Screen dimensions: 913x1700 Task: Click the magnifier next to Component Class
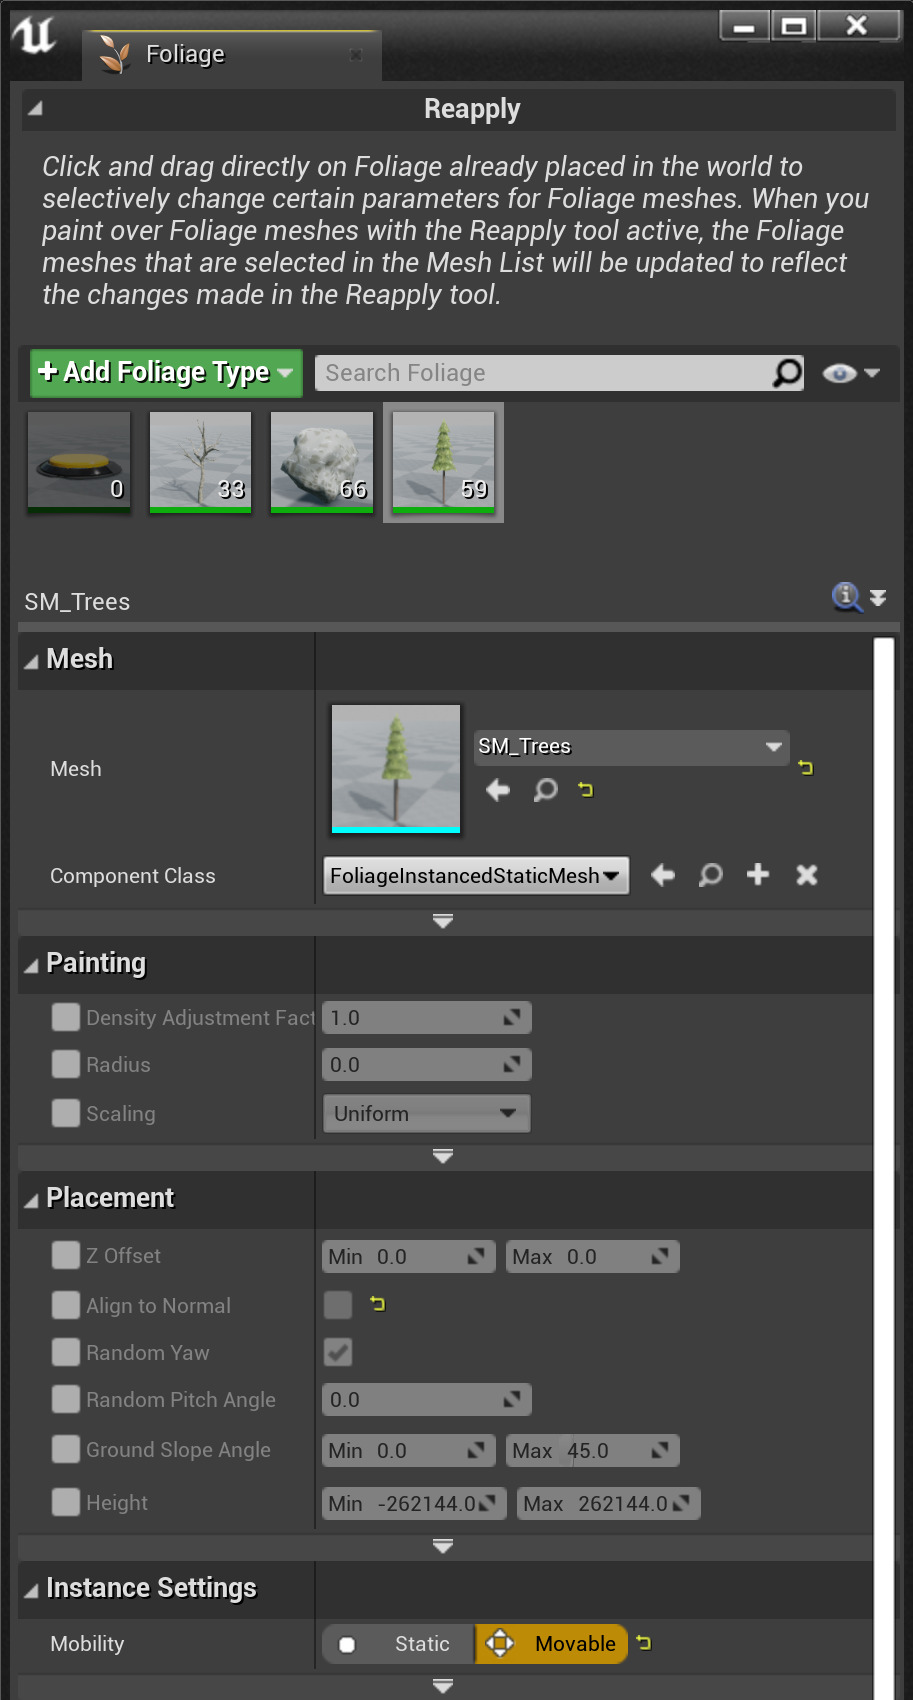(x=710, y=875)
